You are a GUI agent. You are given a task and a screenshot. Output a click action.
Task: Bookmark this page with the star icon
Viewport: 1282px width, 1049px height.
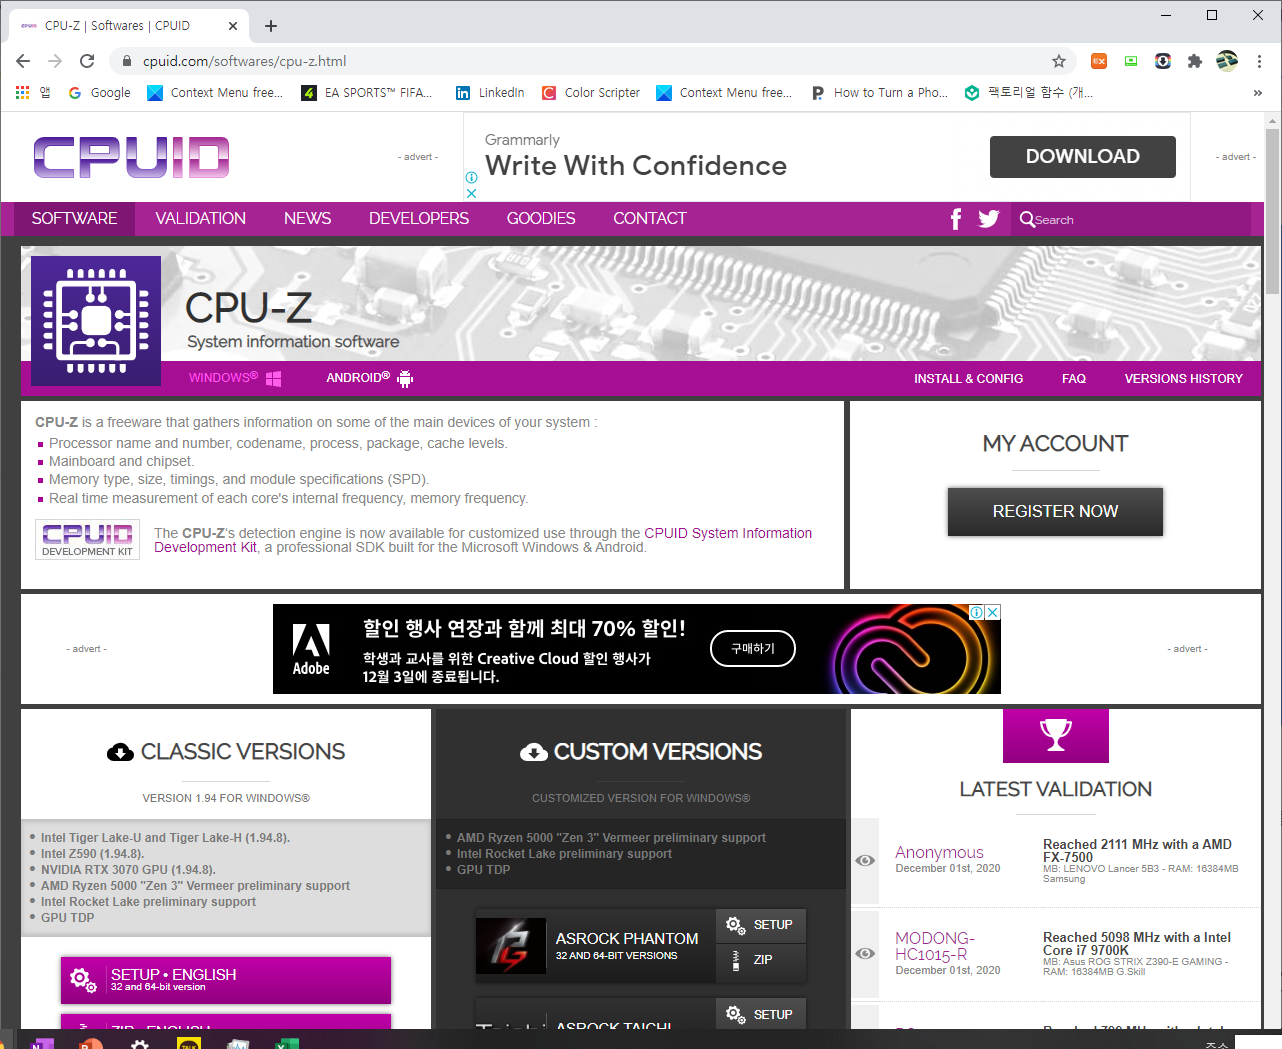1059,61
